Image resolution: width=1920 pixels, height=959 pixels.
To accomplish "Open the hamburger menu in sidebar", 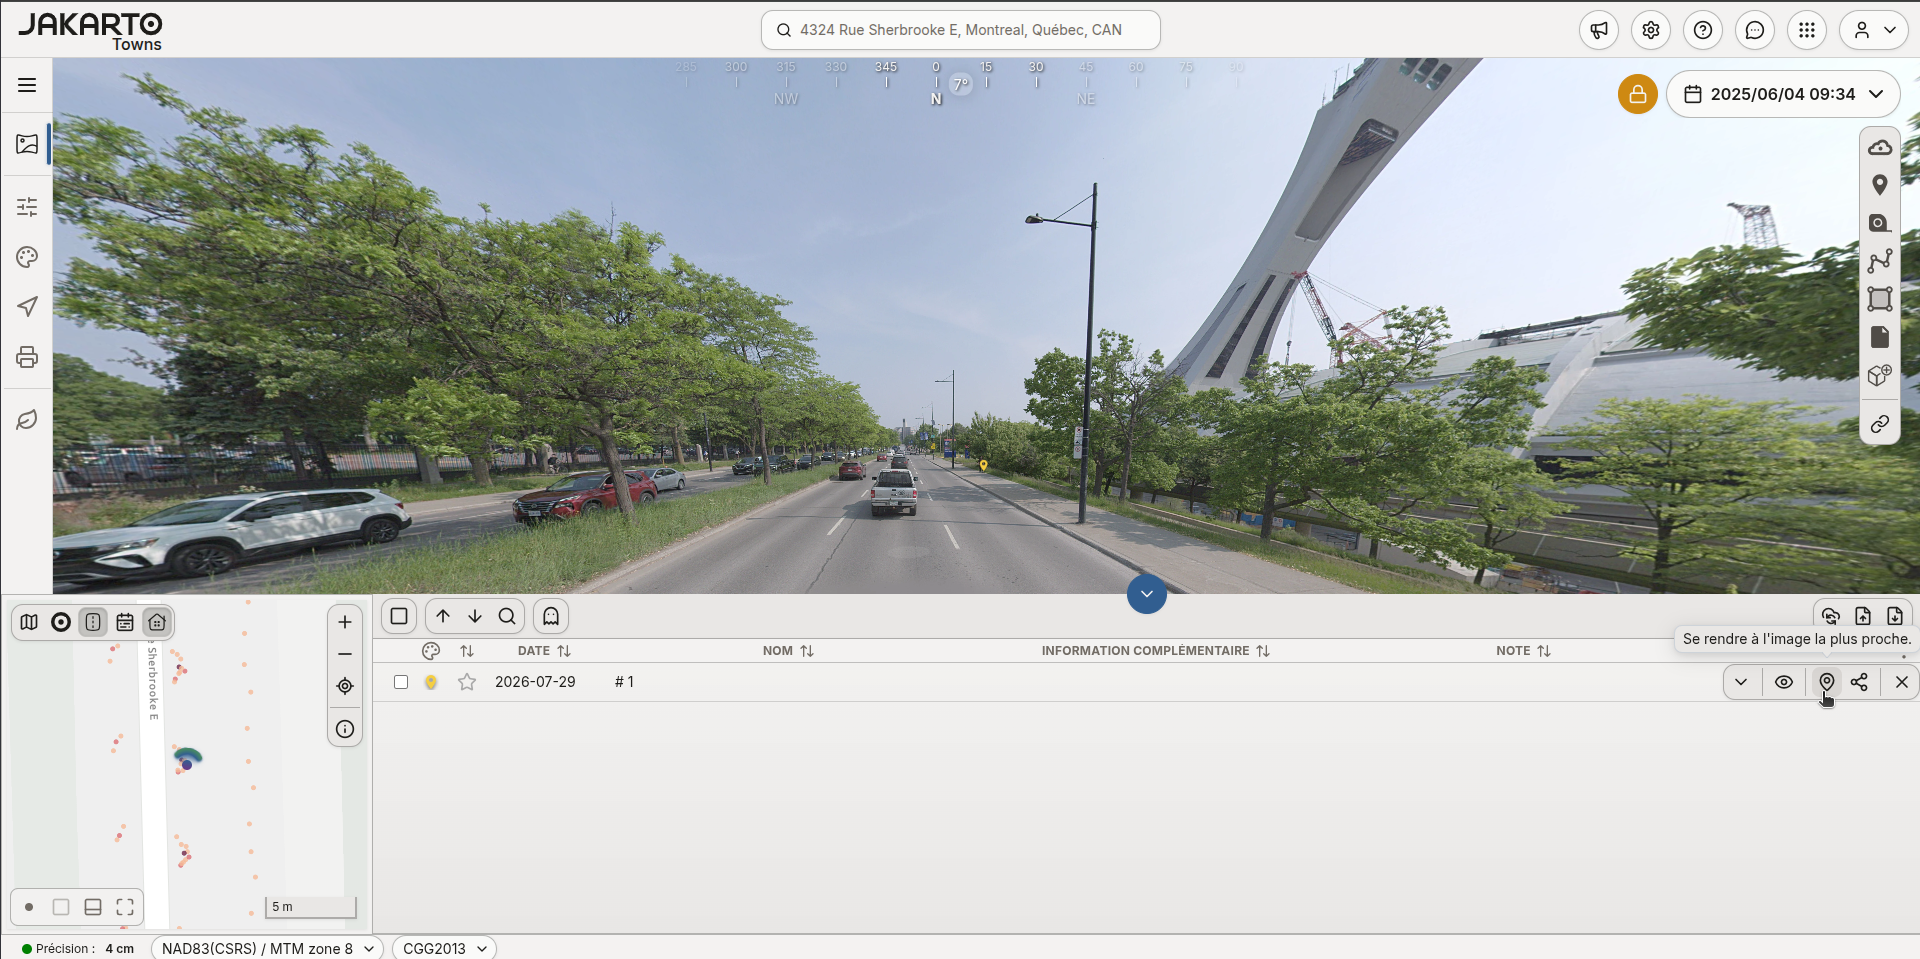I will (x=27, y=85).
